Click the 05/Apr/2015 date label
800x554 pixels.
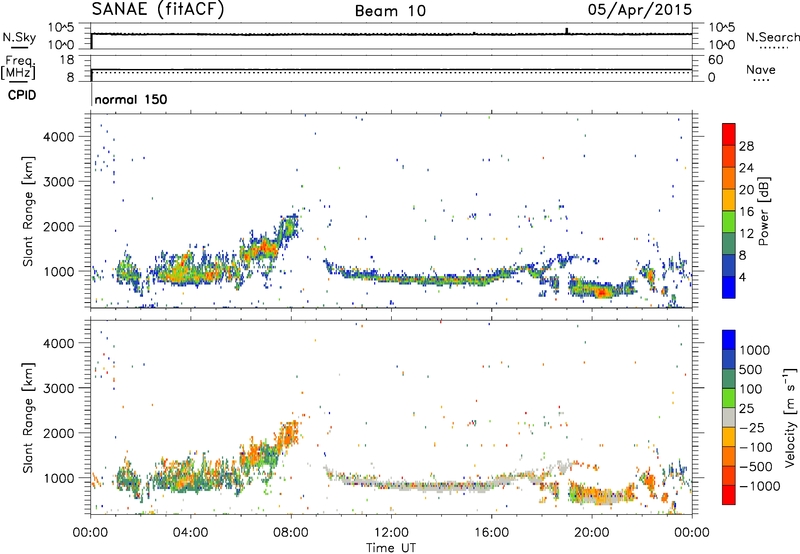[x=640, y=9]
